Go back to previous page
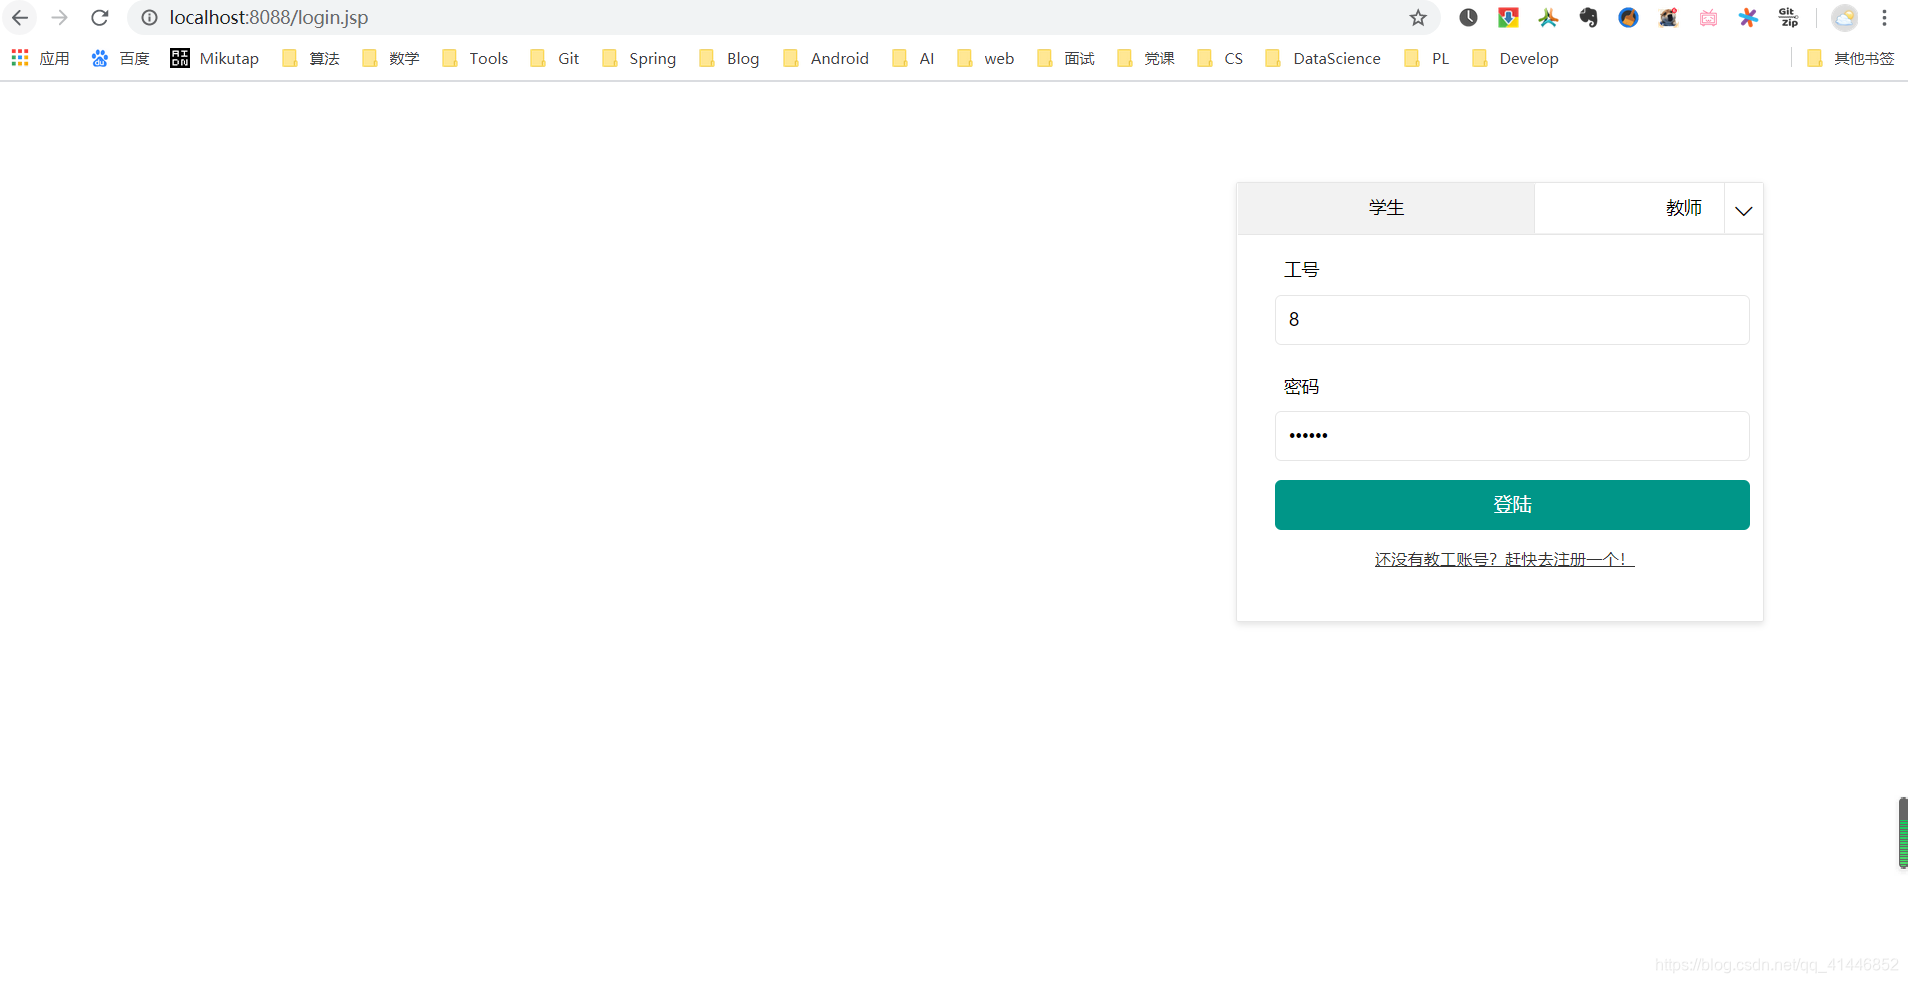The height and width of the screenshot is (983, 1908). click(20, 18)
